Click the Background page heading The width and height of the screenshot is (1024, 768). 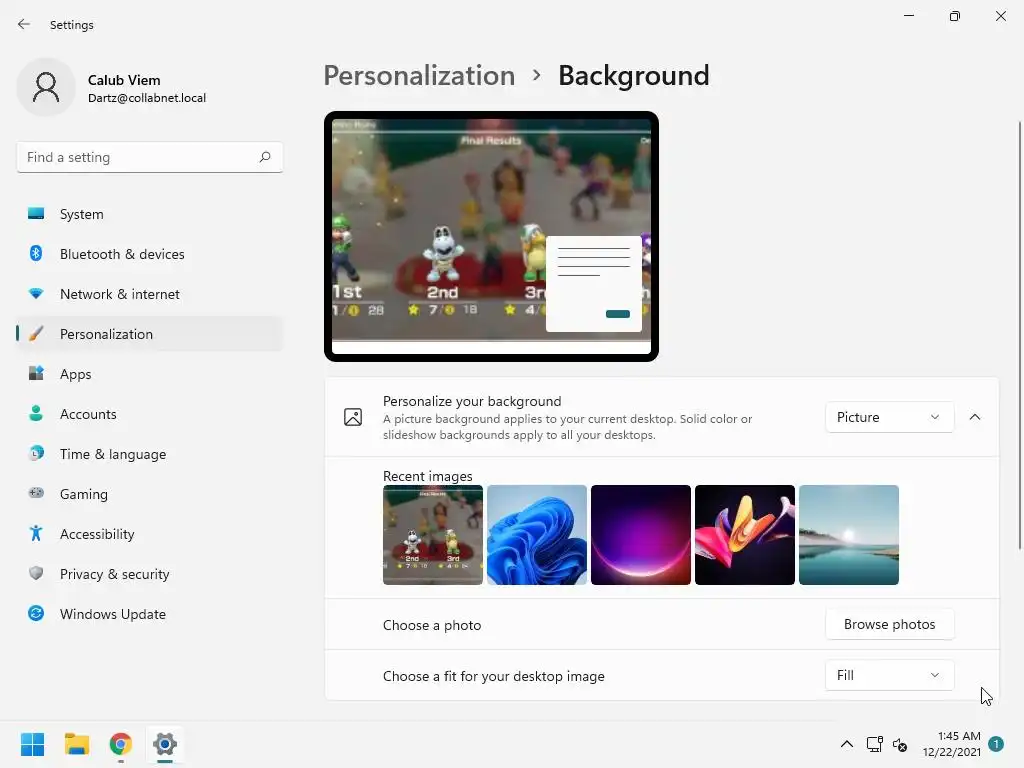coord(633,76)
